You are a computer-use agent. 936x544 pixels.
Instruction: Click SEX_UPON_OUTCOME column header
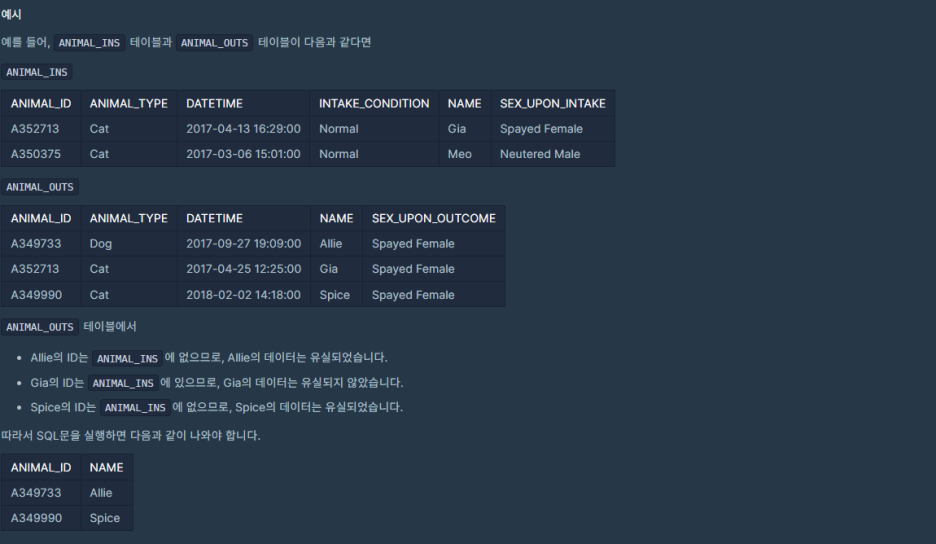(433, 219)
